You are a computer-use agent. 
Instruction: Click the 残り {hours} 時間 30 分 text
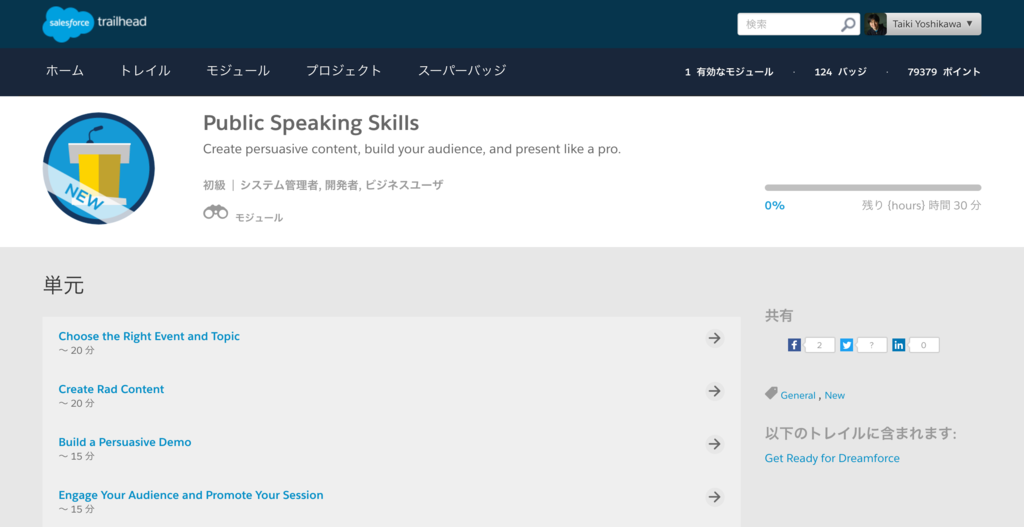tap(921, 206)
